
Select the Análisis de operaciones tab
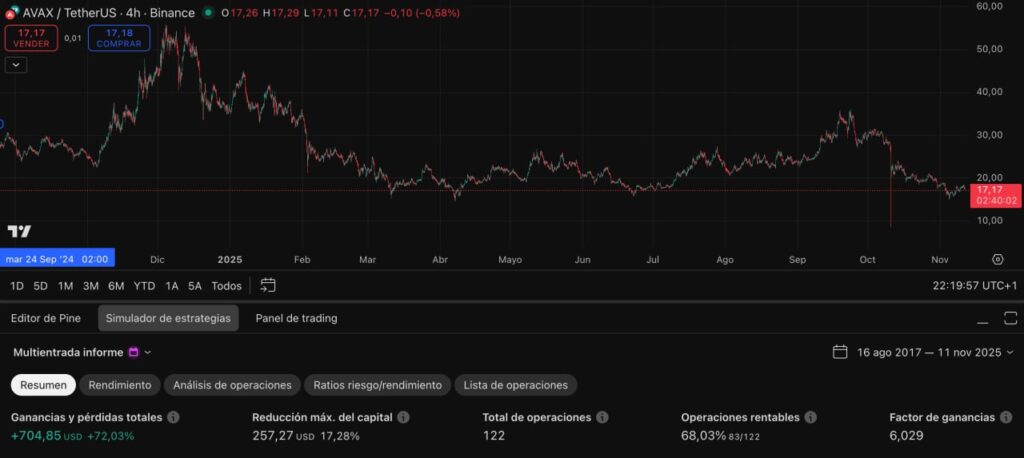tap(232, 385)
